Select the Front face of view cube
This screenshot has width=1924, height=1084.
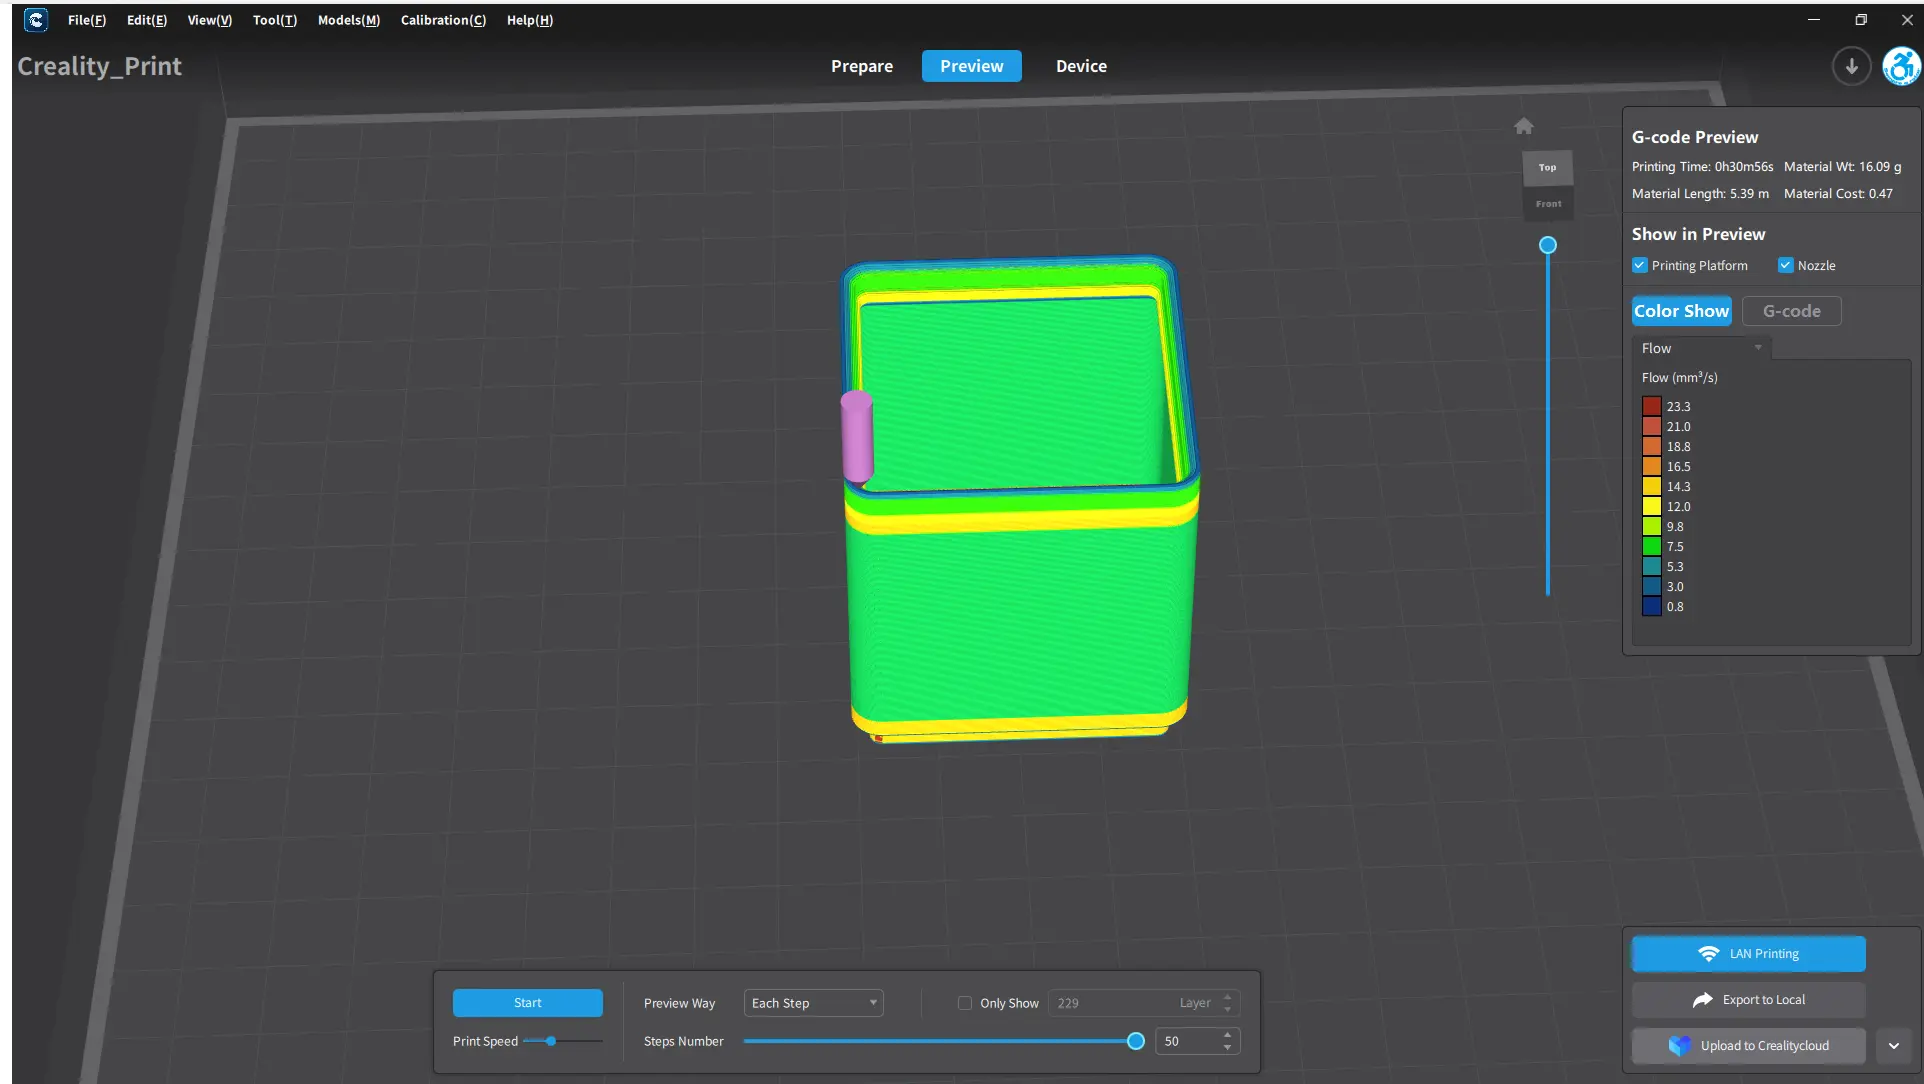point(1548,204)
